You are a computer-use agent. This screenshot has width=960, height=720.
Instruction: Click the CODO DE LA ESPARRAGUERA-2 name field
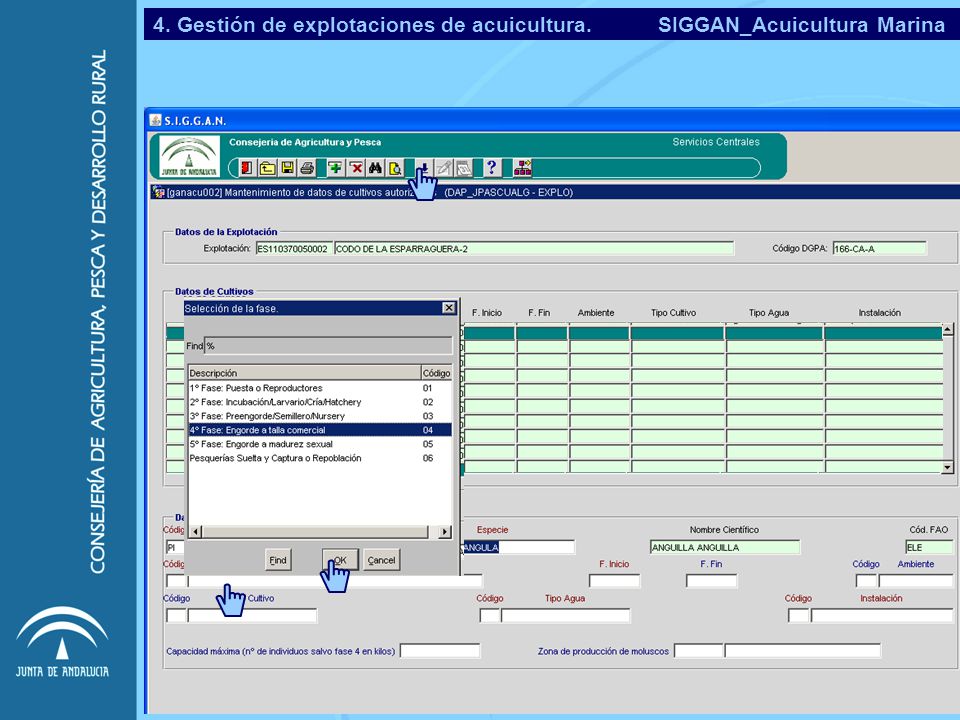tap(534, 249)
